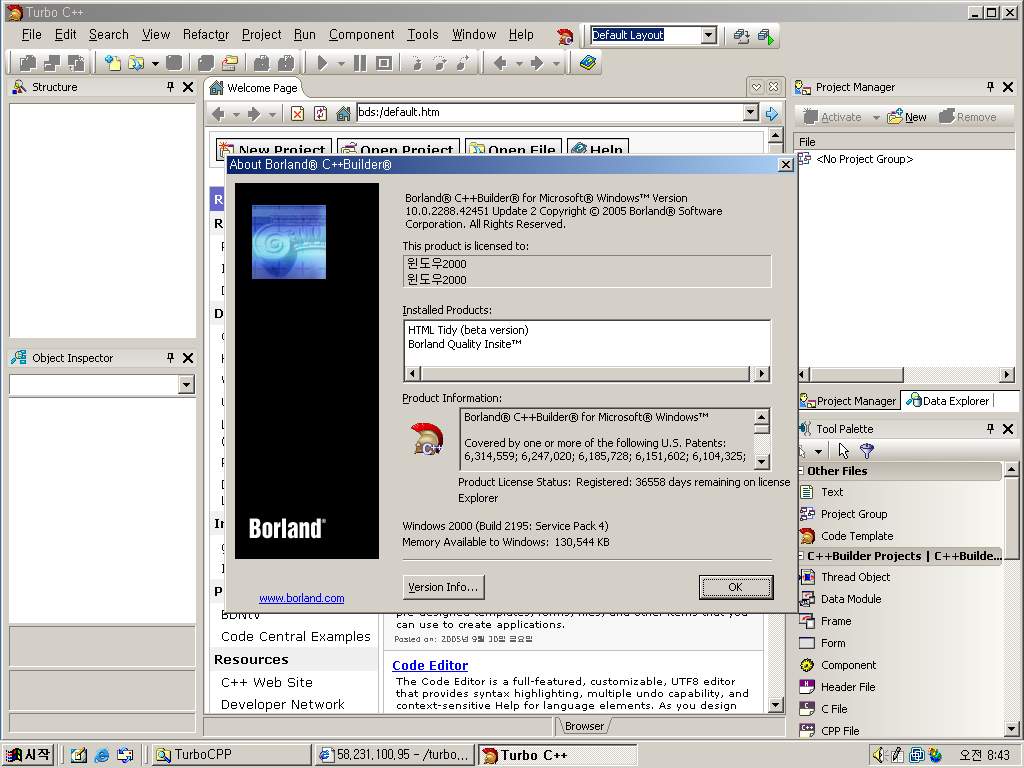The image size is (1024, 768).
Task: Choose Thread Object in Tool Palette
Action: click(x=855, y=577)
